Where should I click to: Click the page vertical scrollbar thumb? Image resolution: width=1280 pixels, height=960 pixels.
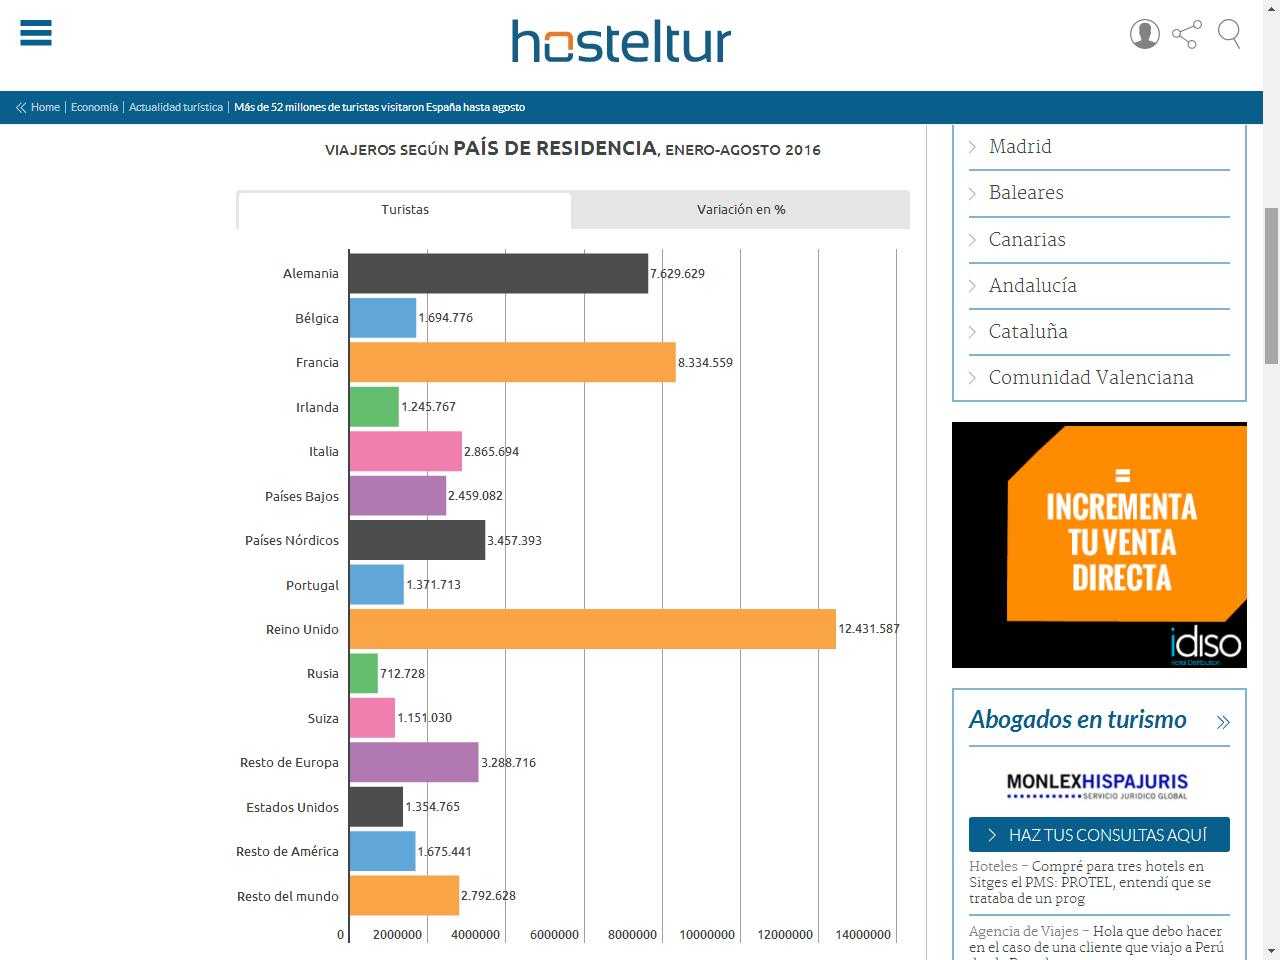[x=1271, y=285]
